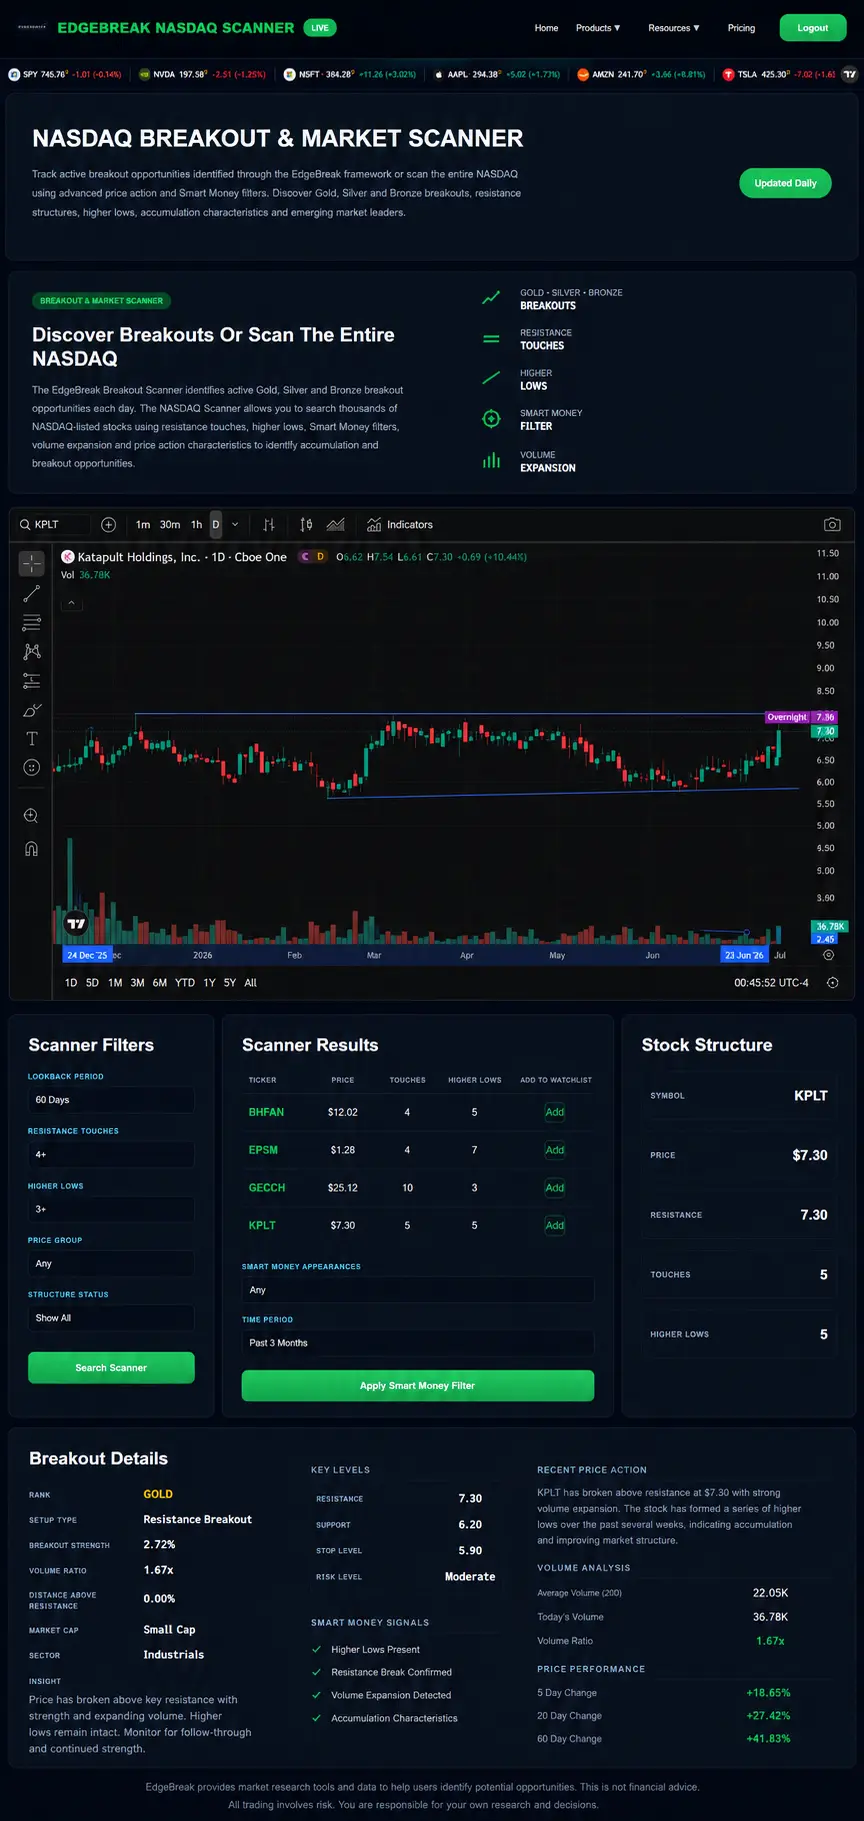Set chart range to 5D

coord(92,983)
